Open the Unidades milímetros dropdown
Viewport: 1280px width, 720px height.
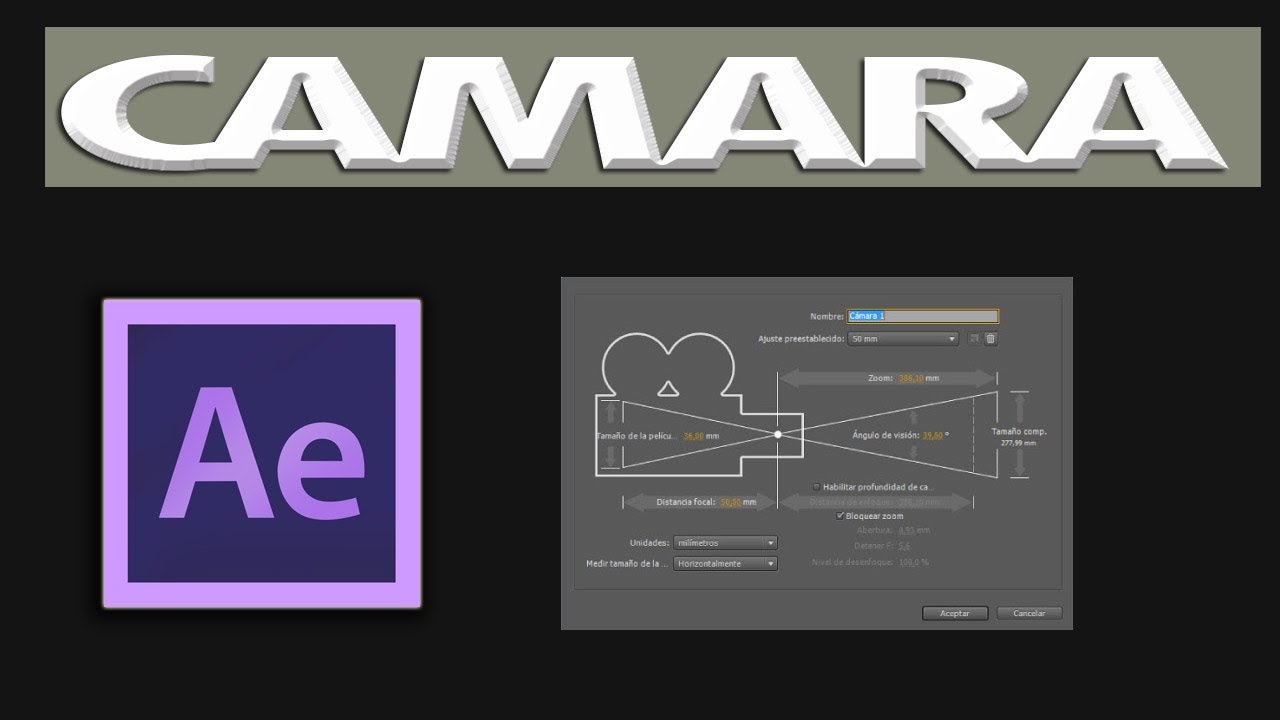coord(726,543)
